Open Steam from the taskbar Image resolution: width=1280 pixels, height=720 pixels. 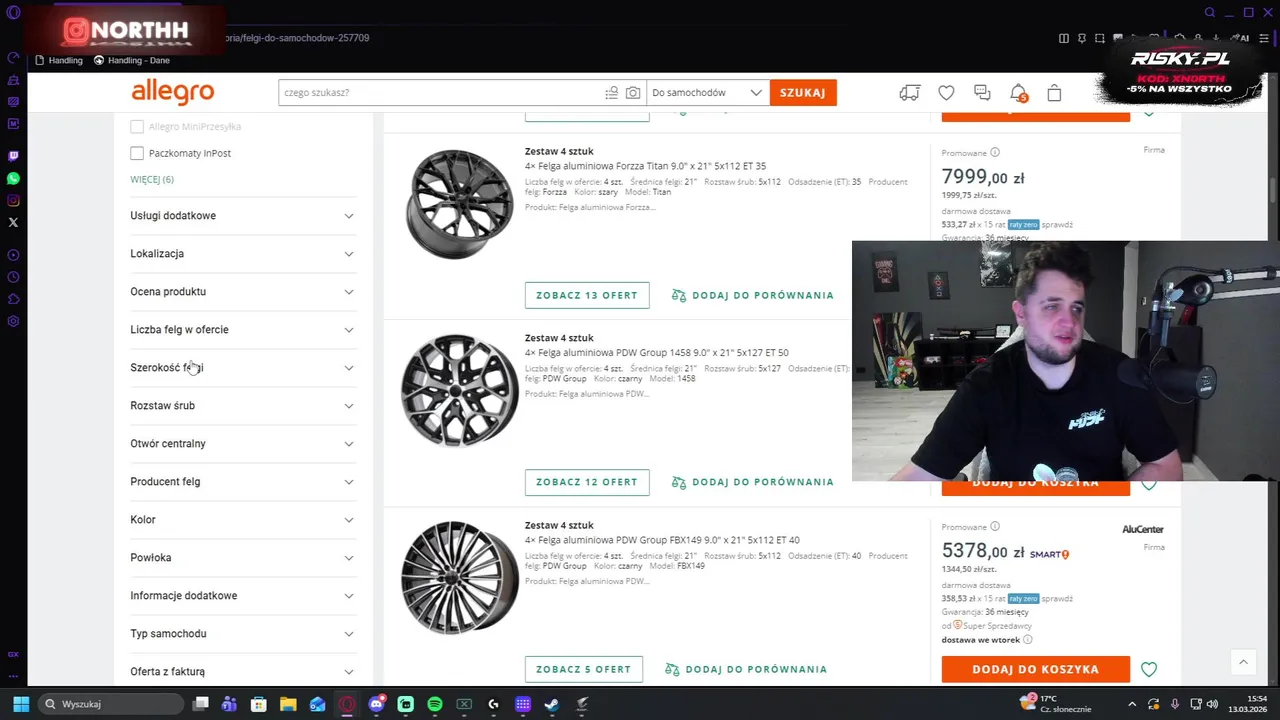552,704
